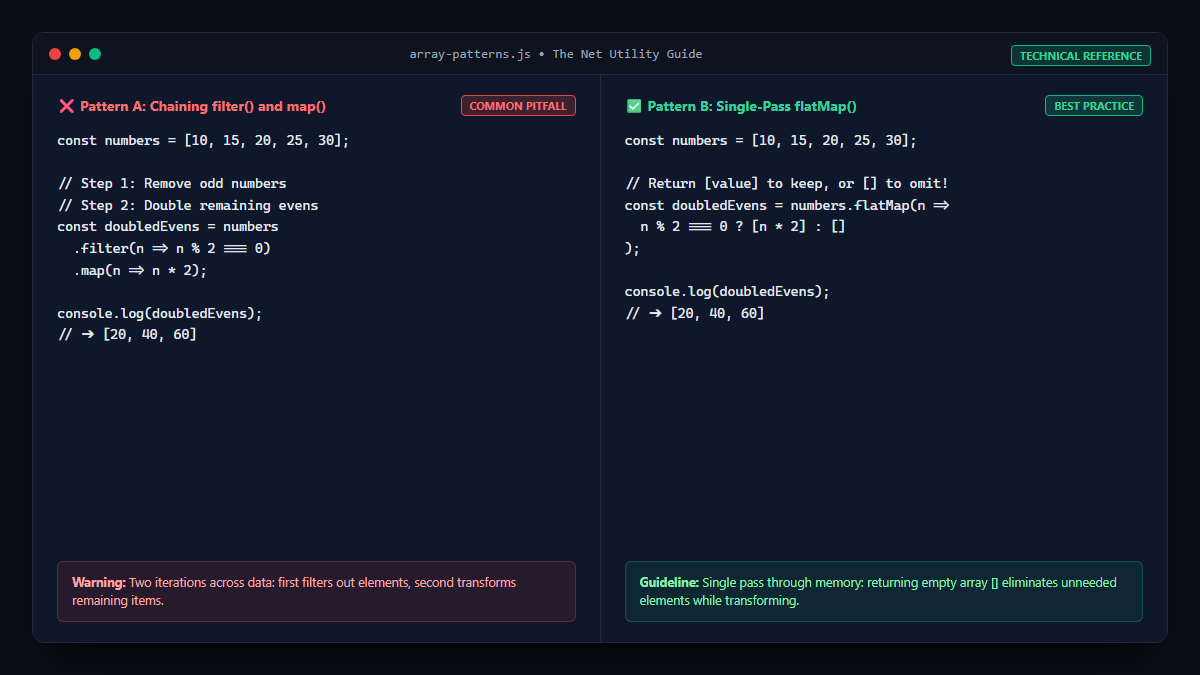Image resolution: width=1200 pixels, height=675 pixels.
Task: Click the green maximize window dot
Action: (95, 54)
